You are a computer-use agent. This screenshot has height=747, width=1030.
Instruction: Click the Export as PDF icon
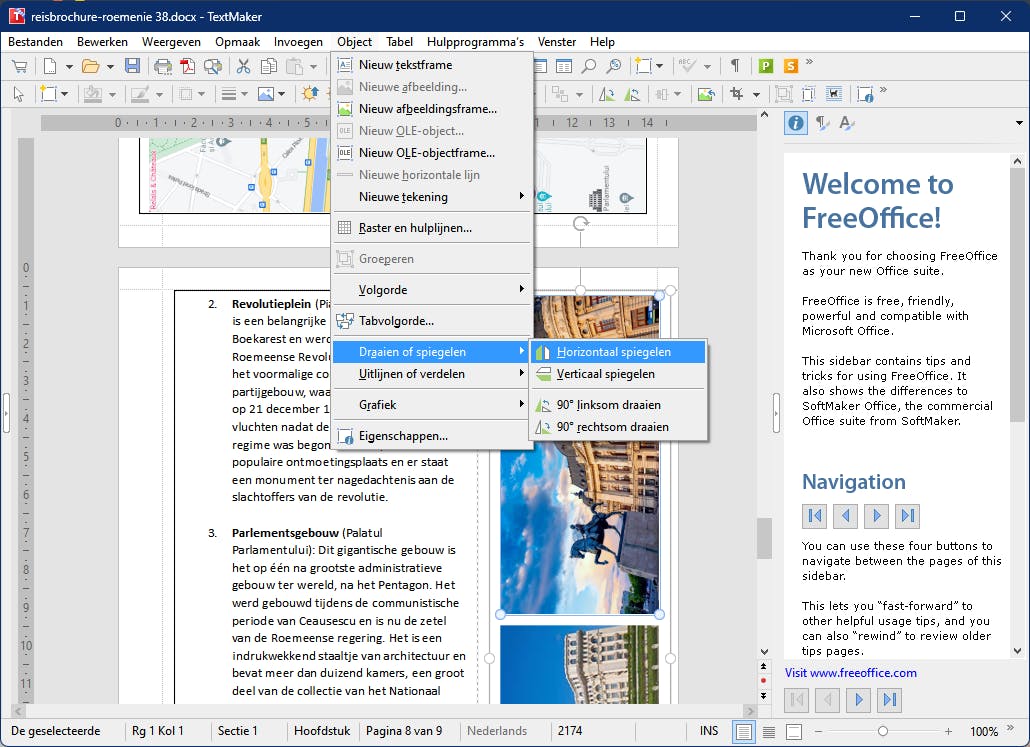[187, 66]
